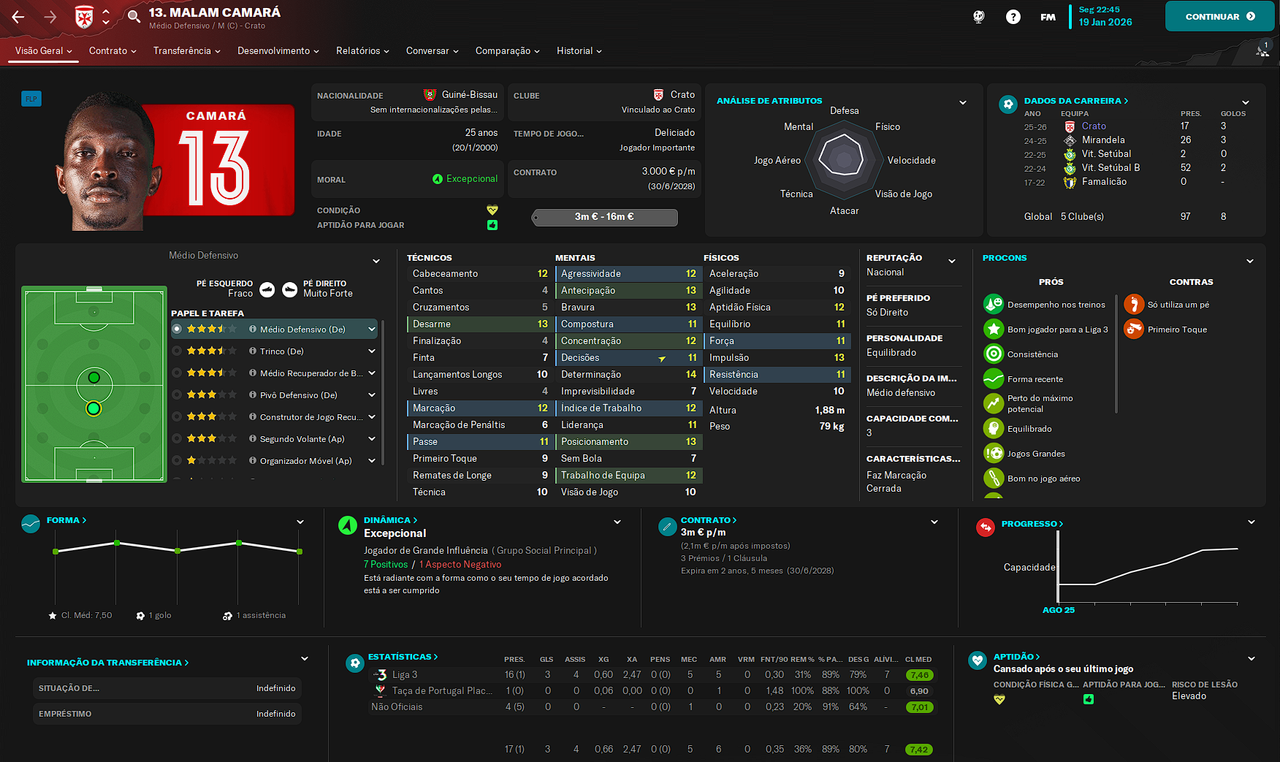
Task: Open the Informação da Transferência chevron
Action: pos(304,659)
